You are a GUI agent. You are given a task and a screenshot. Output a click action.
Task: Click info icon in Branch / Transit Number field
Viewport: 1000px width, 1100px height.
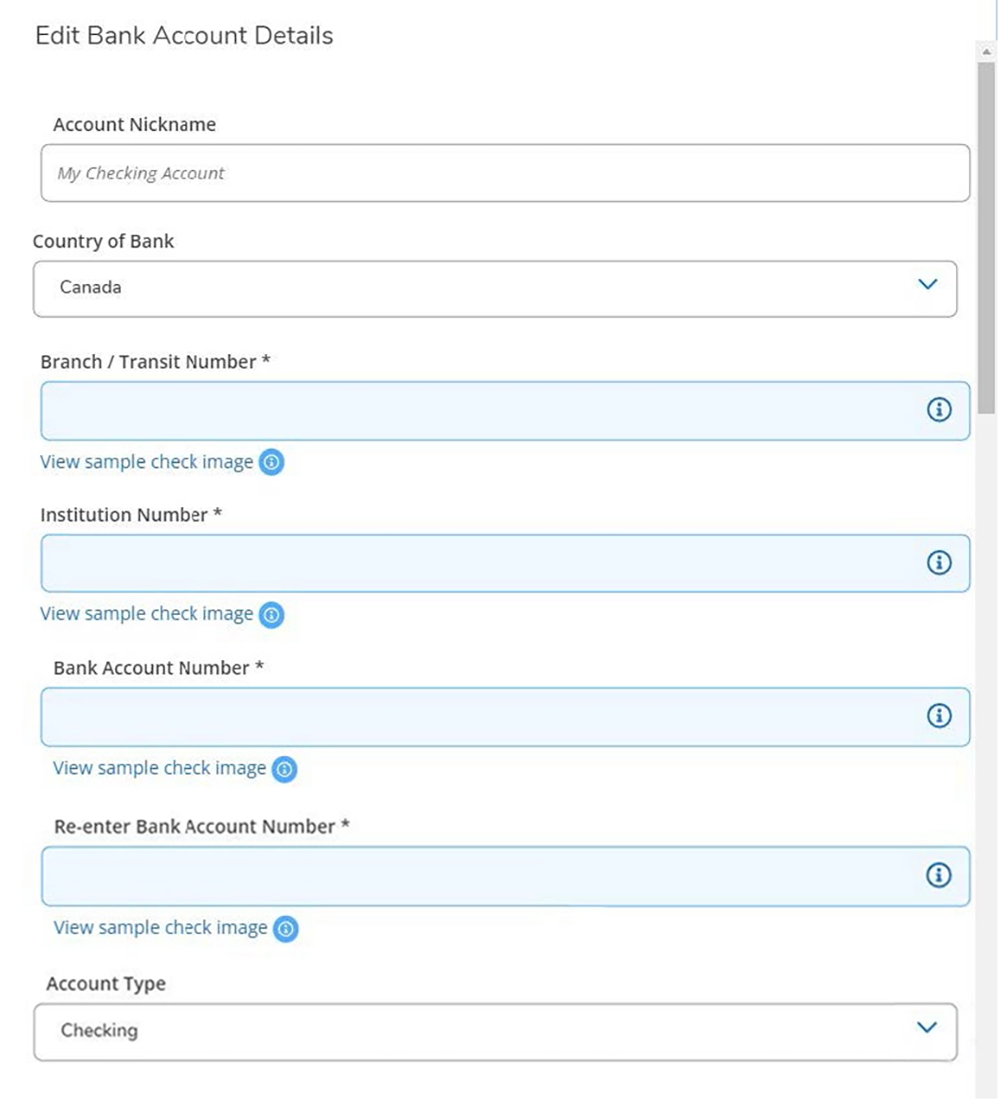(x=938, y=410)
